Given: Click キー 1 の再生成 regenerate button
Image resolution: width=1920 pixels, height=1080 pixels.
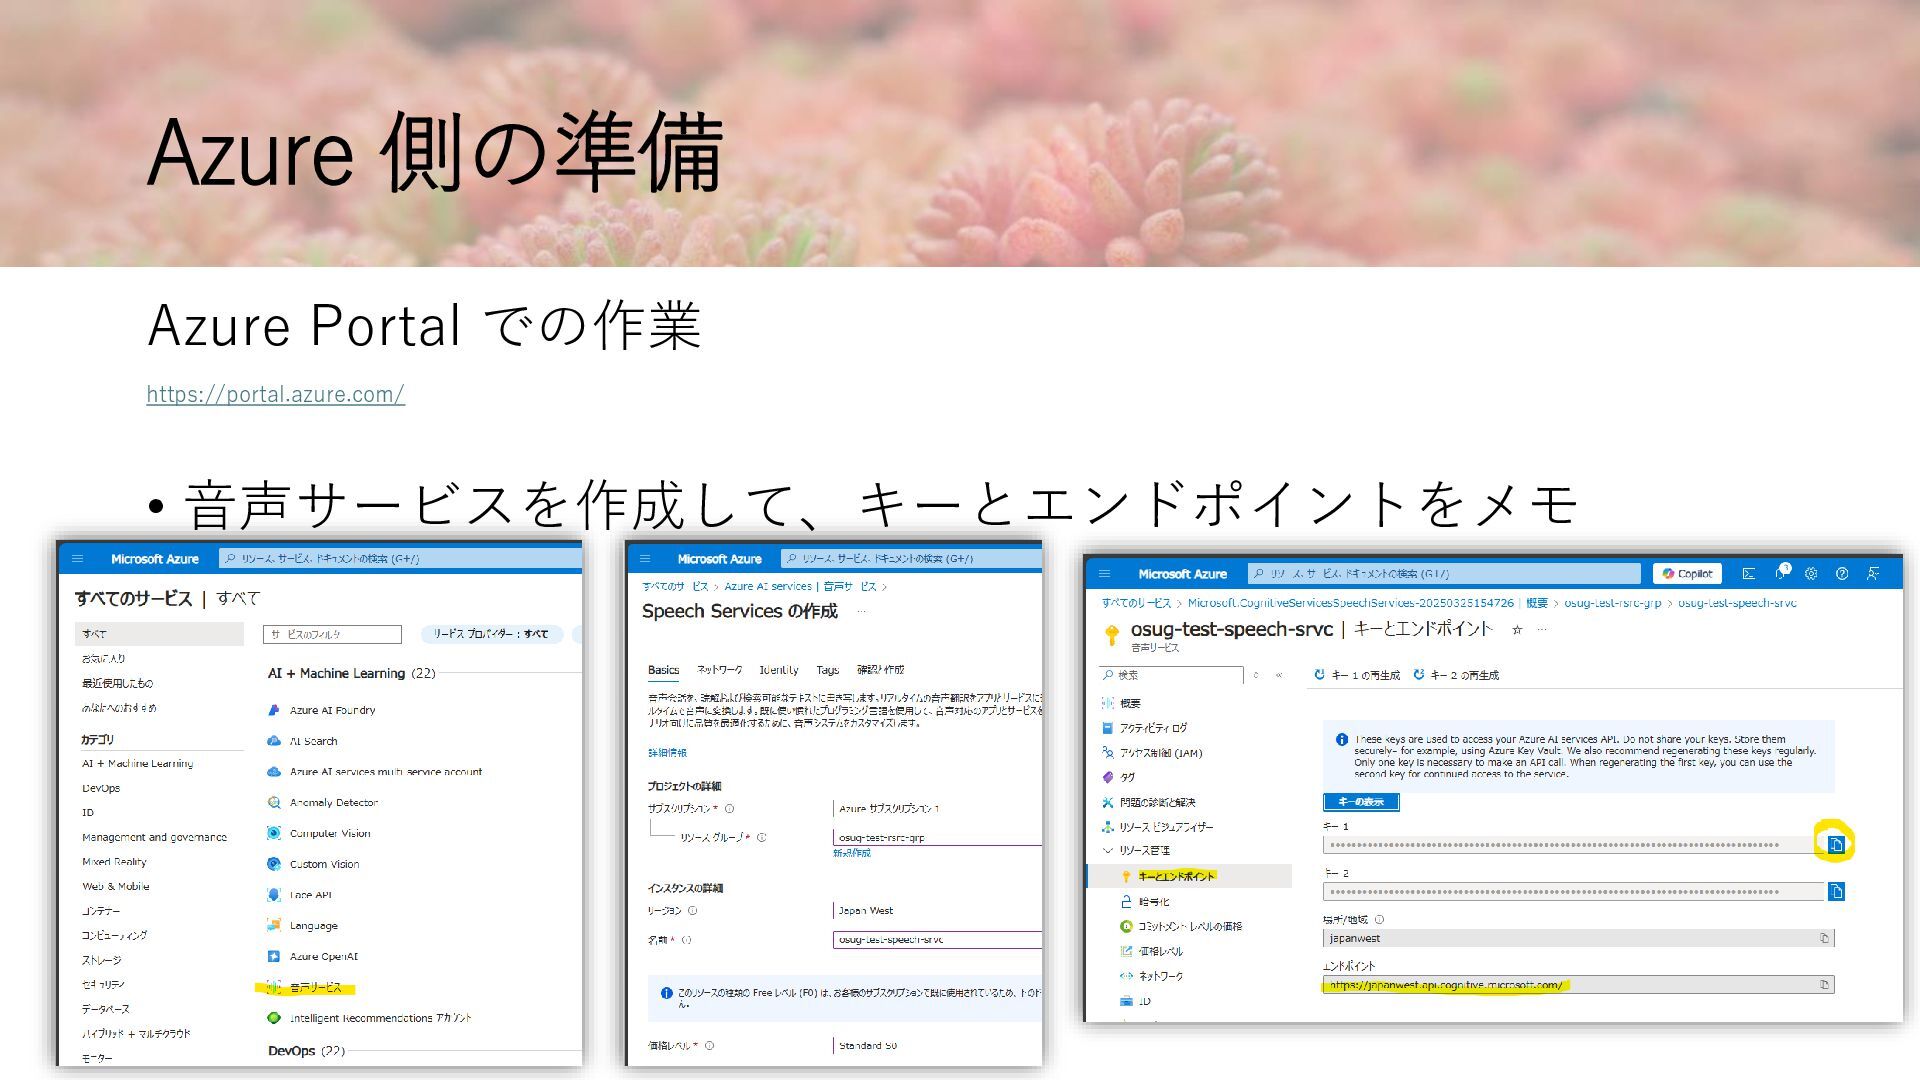Looking at the screenshot, I should (1356, 675).
